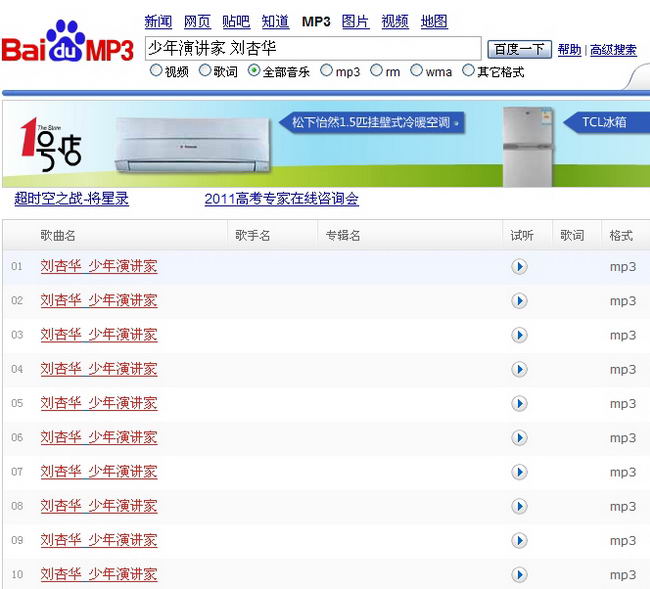Select the mp3 format radio button
The height and width of the screenshot is (589, 650).
[326, 71]
